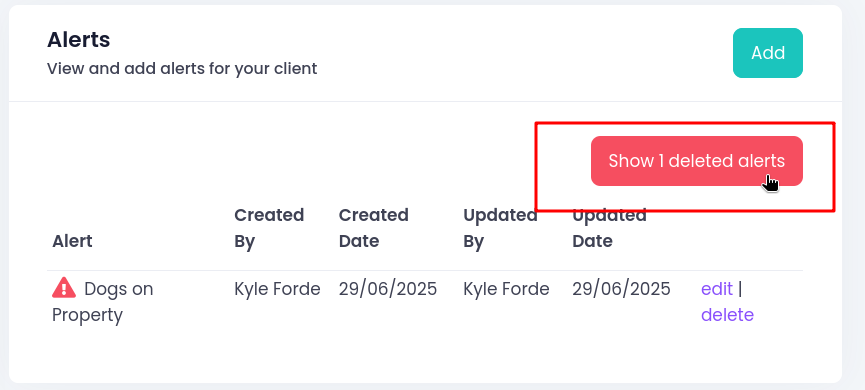Viewport: 865px width, 390px height.
Task: Click Kyle Forde in the Updated By column
Action: (506, 289)
